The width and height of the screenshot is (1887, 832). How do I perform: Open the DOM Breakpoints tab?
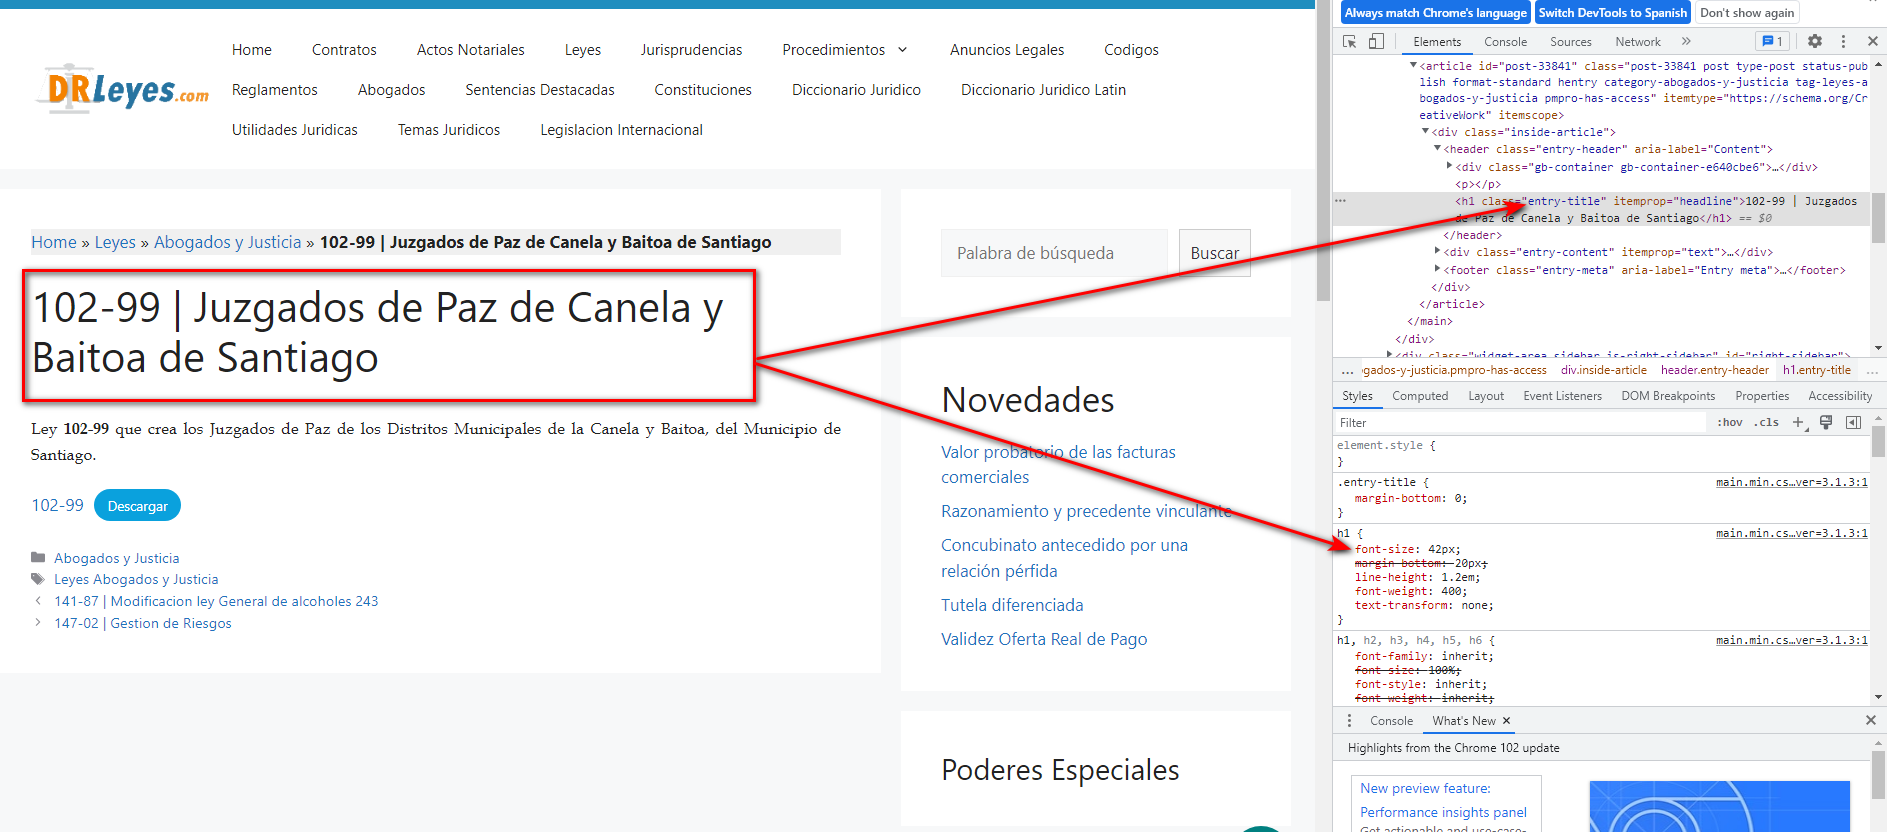[x=1668, y=396]
